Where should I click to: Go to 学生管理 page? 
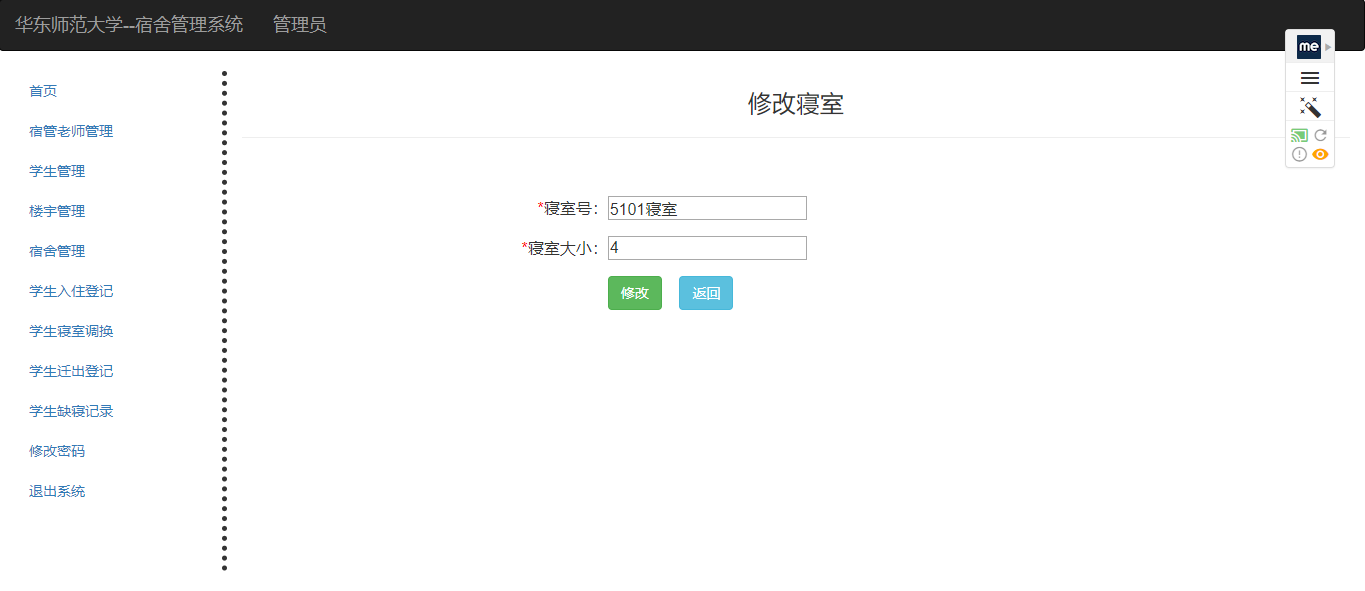click(x=57, y=171)
